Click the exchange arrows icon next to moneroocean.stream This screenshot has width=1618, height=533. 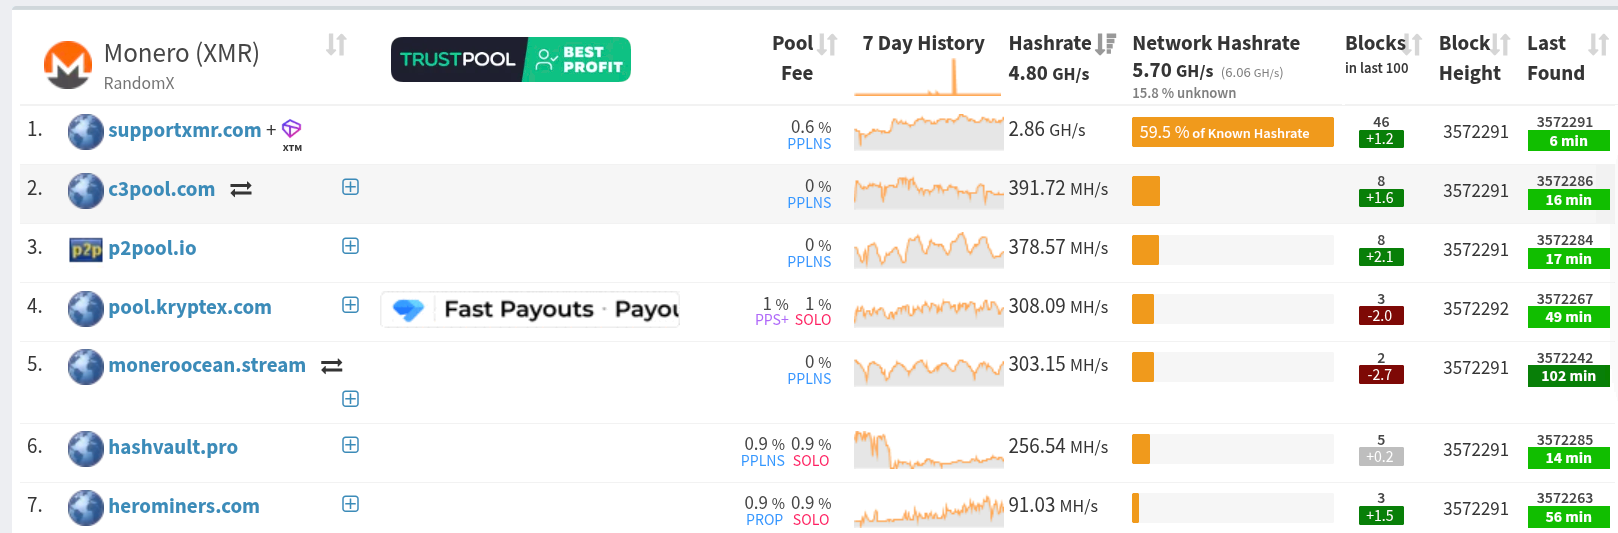click(x=332, y=366)
